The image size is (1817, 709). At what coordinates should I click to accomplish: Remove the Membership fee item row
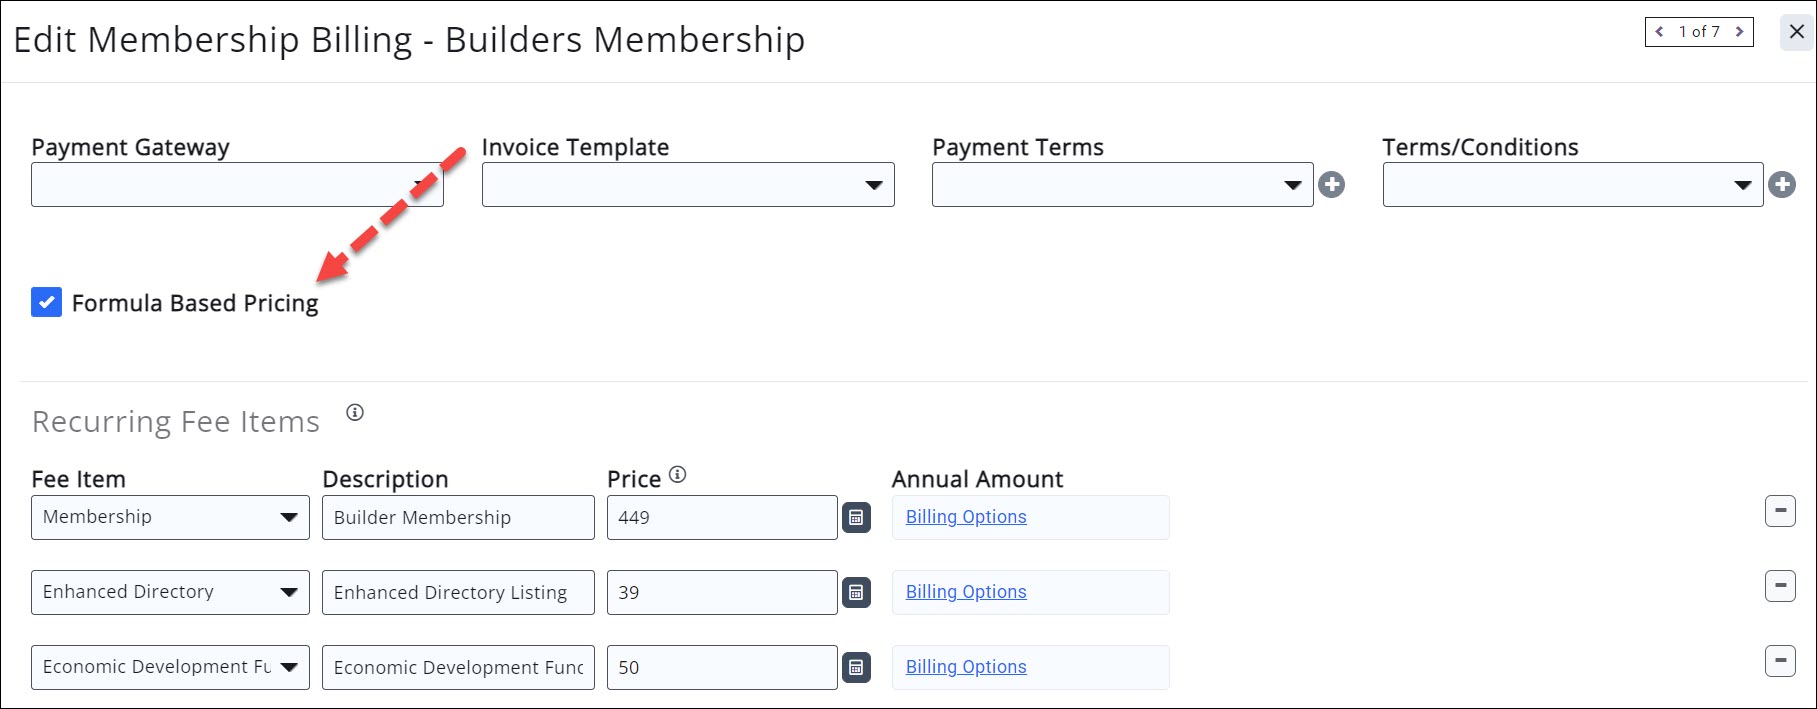(1780, 511)
